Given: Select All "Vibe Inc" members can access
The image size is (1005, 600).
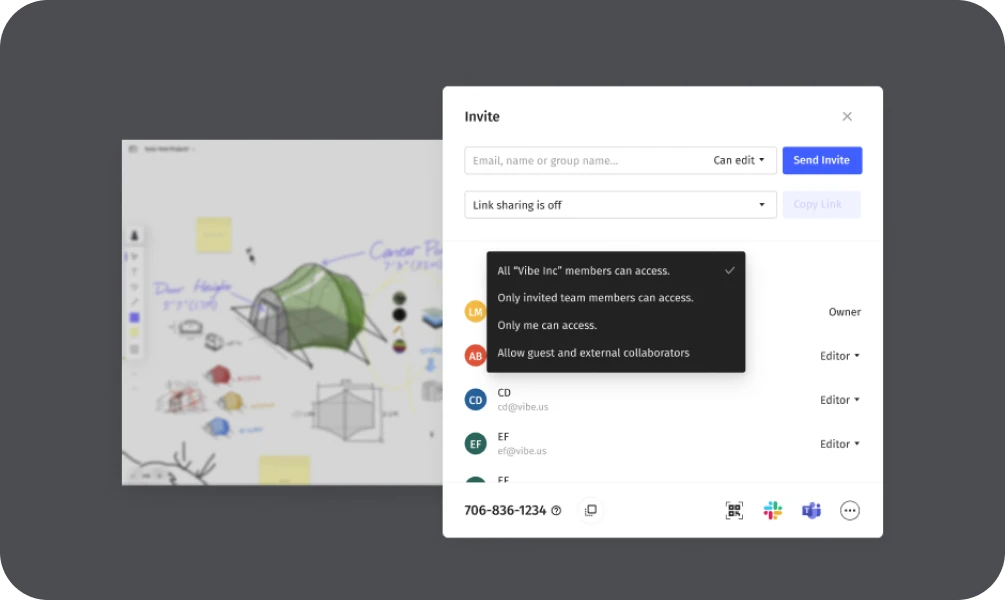Looking at the screenshot, I should (x=584, y=271).
